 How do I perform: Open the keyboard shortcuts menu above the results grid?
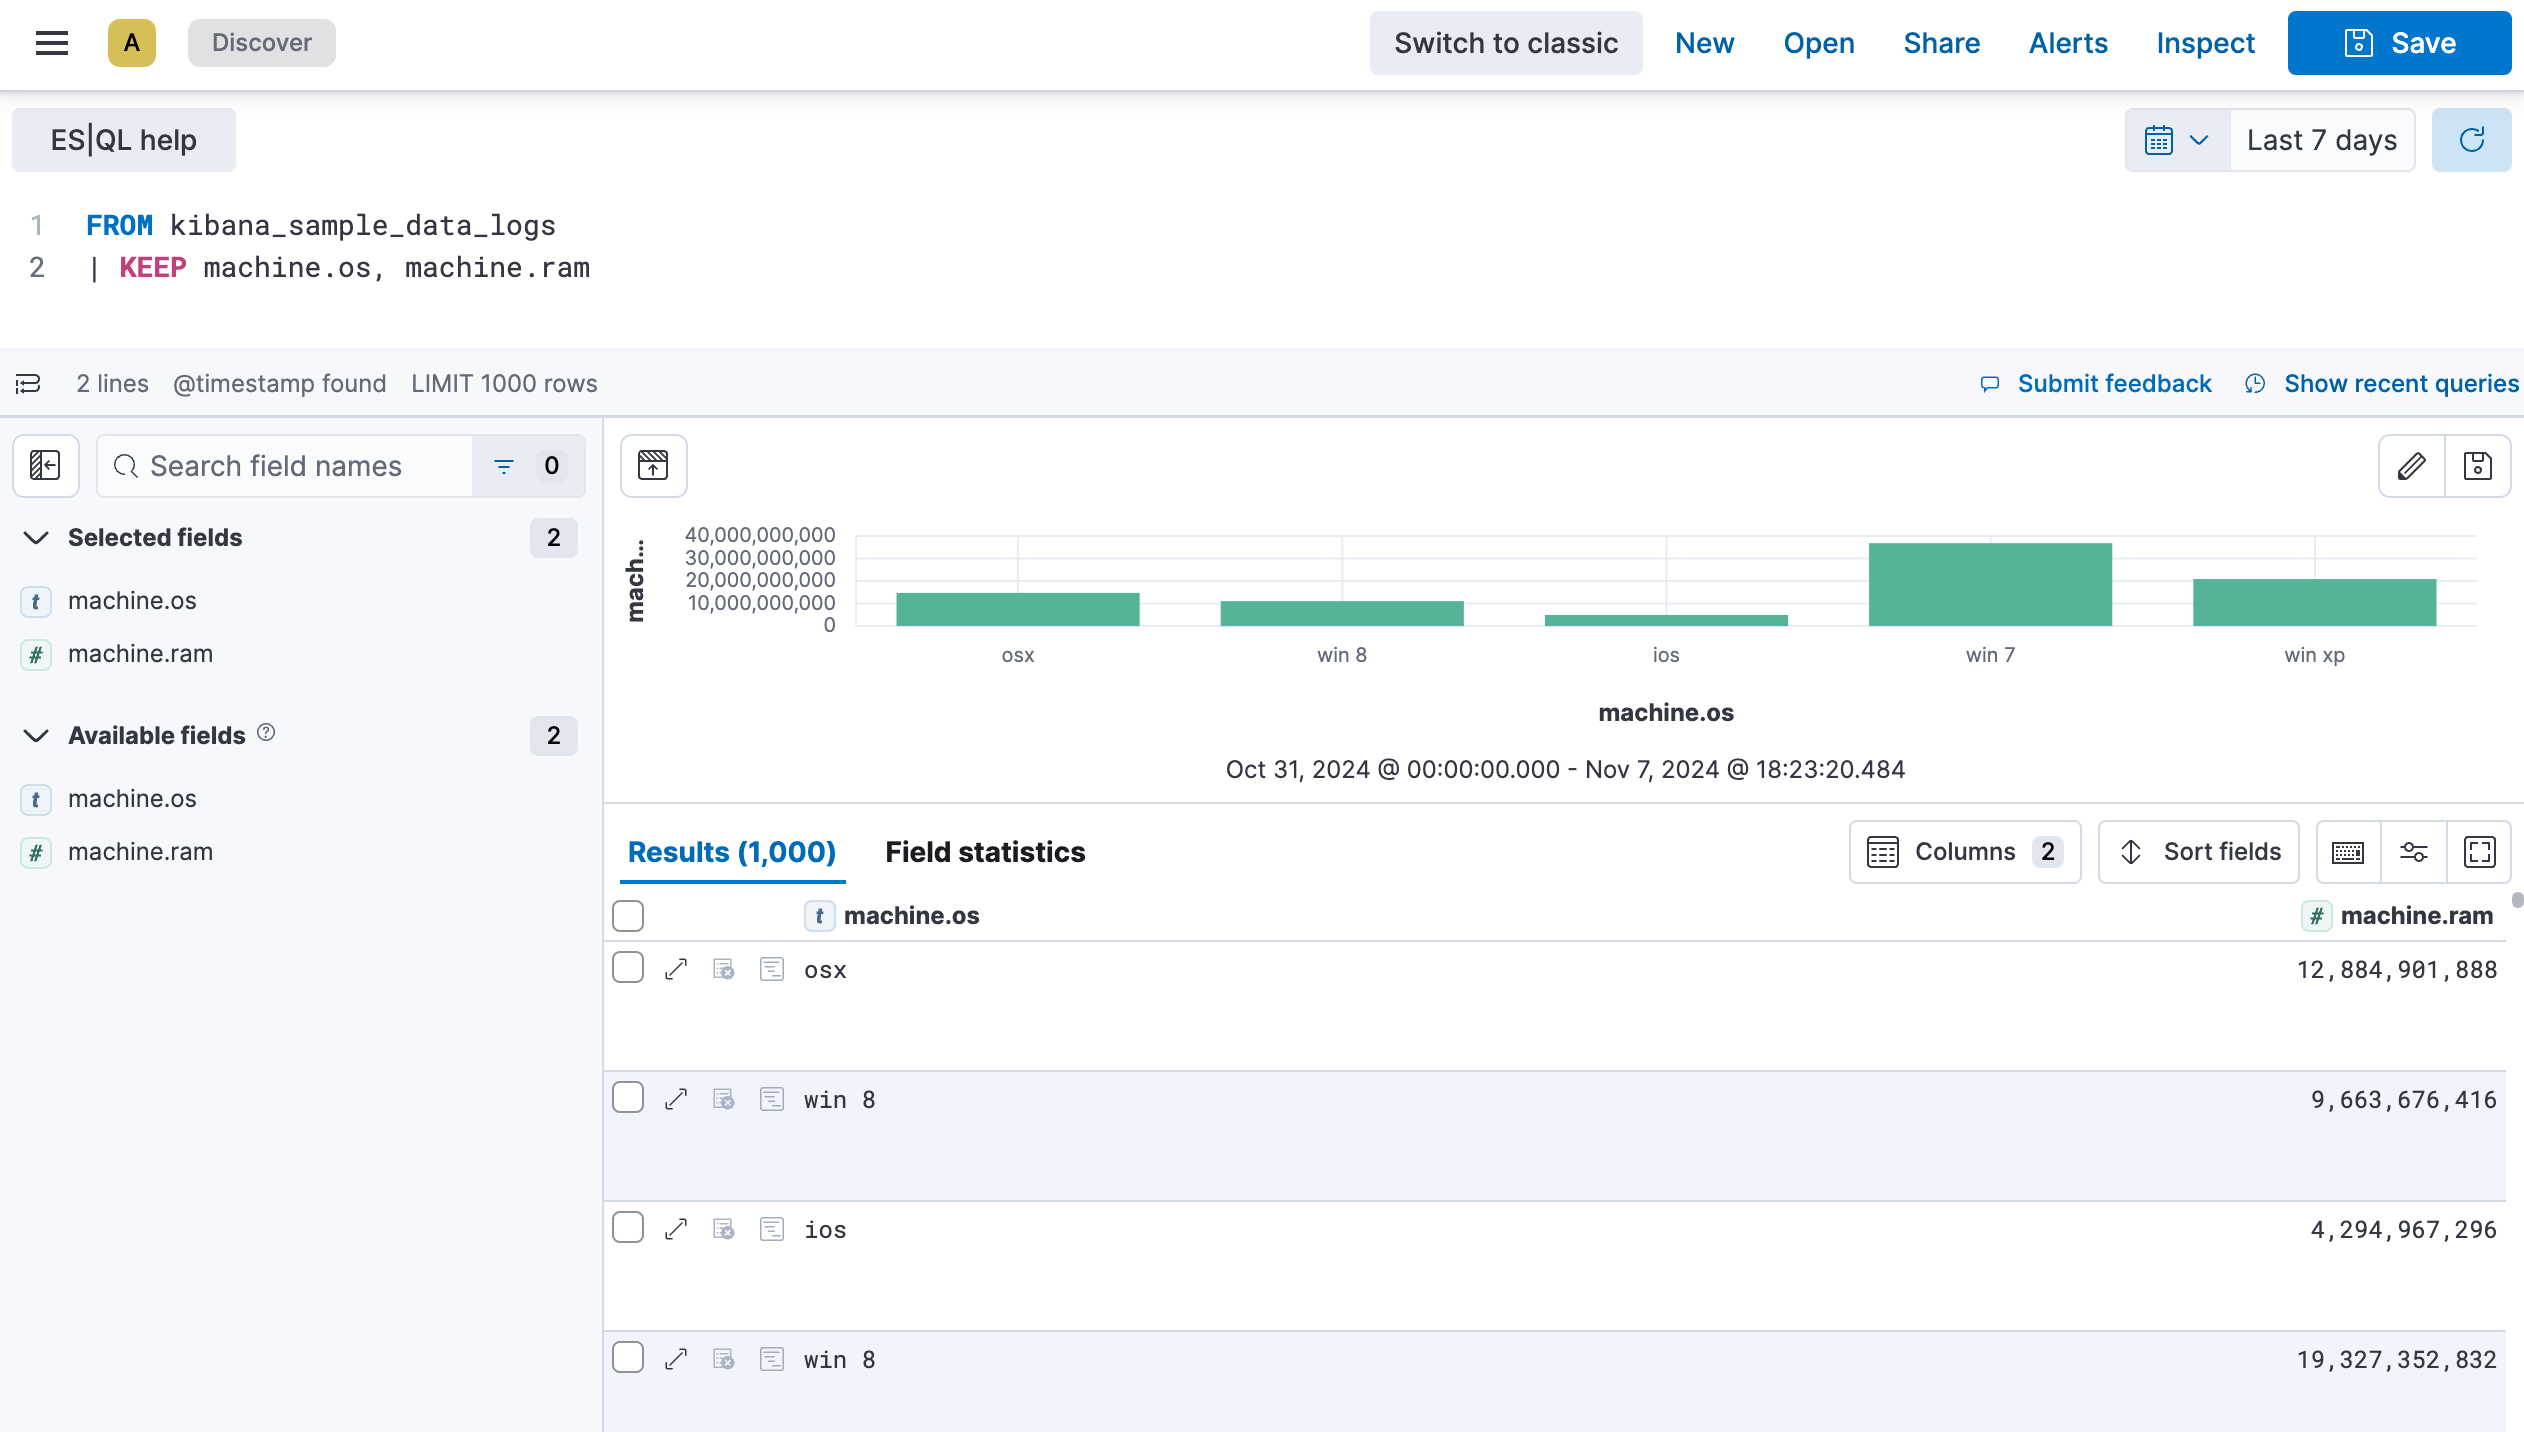tap(2346, 852)
